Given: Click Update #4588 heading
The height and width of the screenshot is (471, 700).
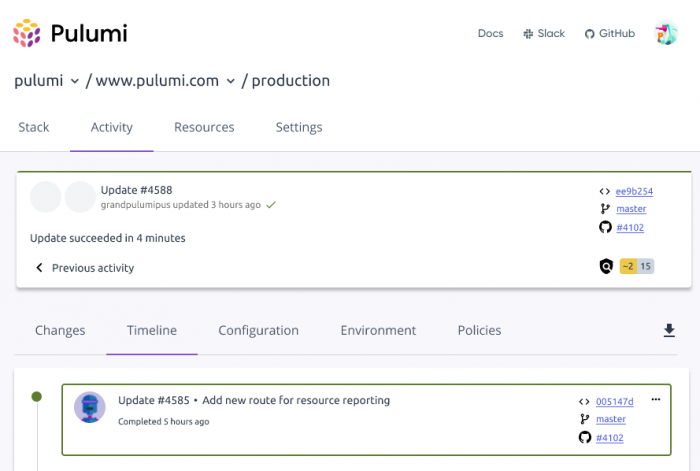Looking at the screenshot, I should (137, 190).
